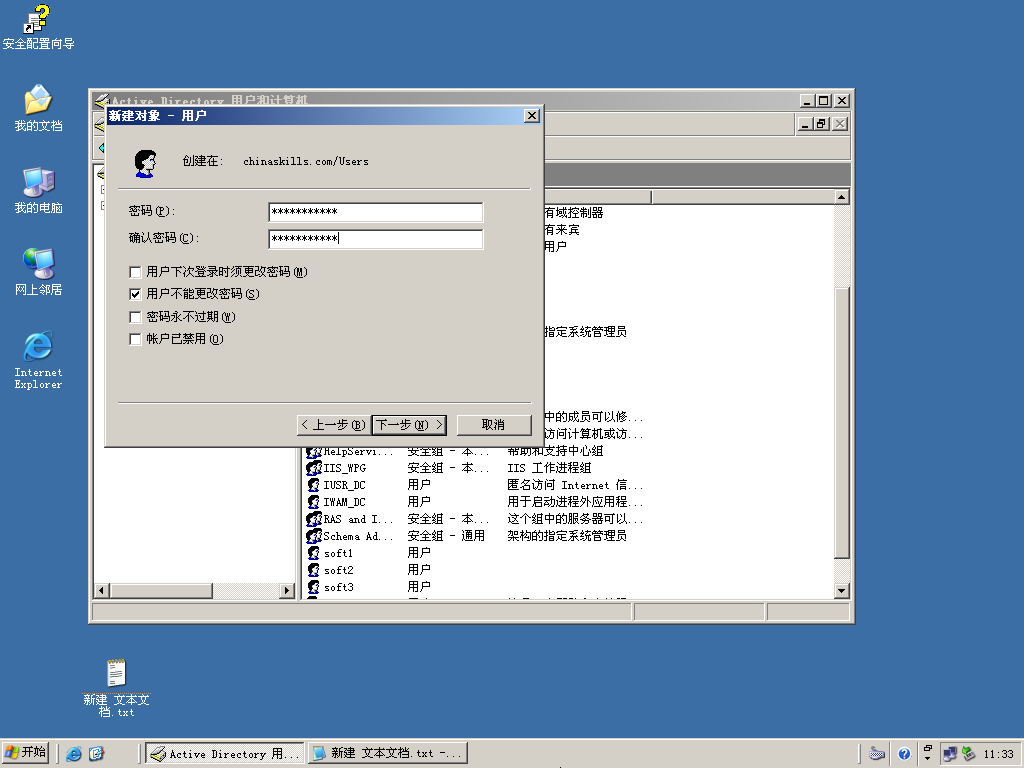Click the system clock showing 11:33
The image size is (1024, 768).
pos(999,754)
